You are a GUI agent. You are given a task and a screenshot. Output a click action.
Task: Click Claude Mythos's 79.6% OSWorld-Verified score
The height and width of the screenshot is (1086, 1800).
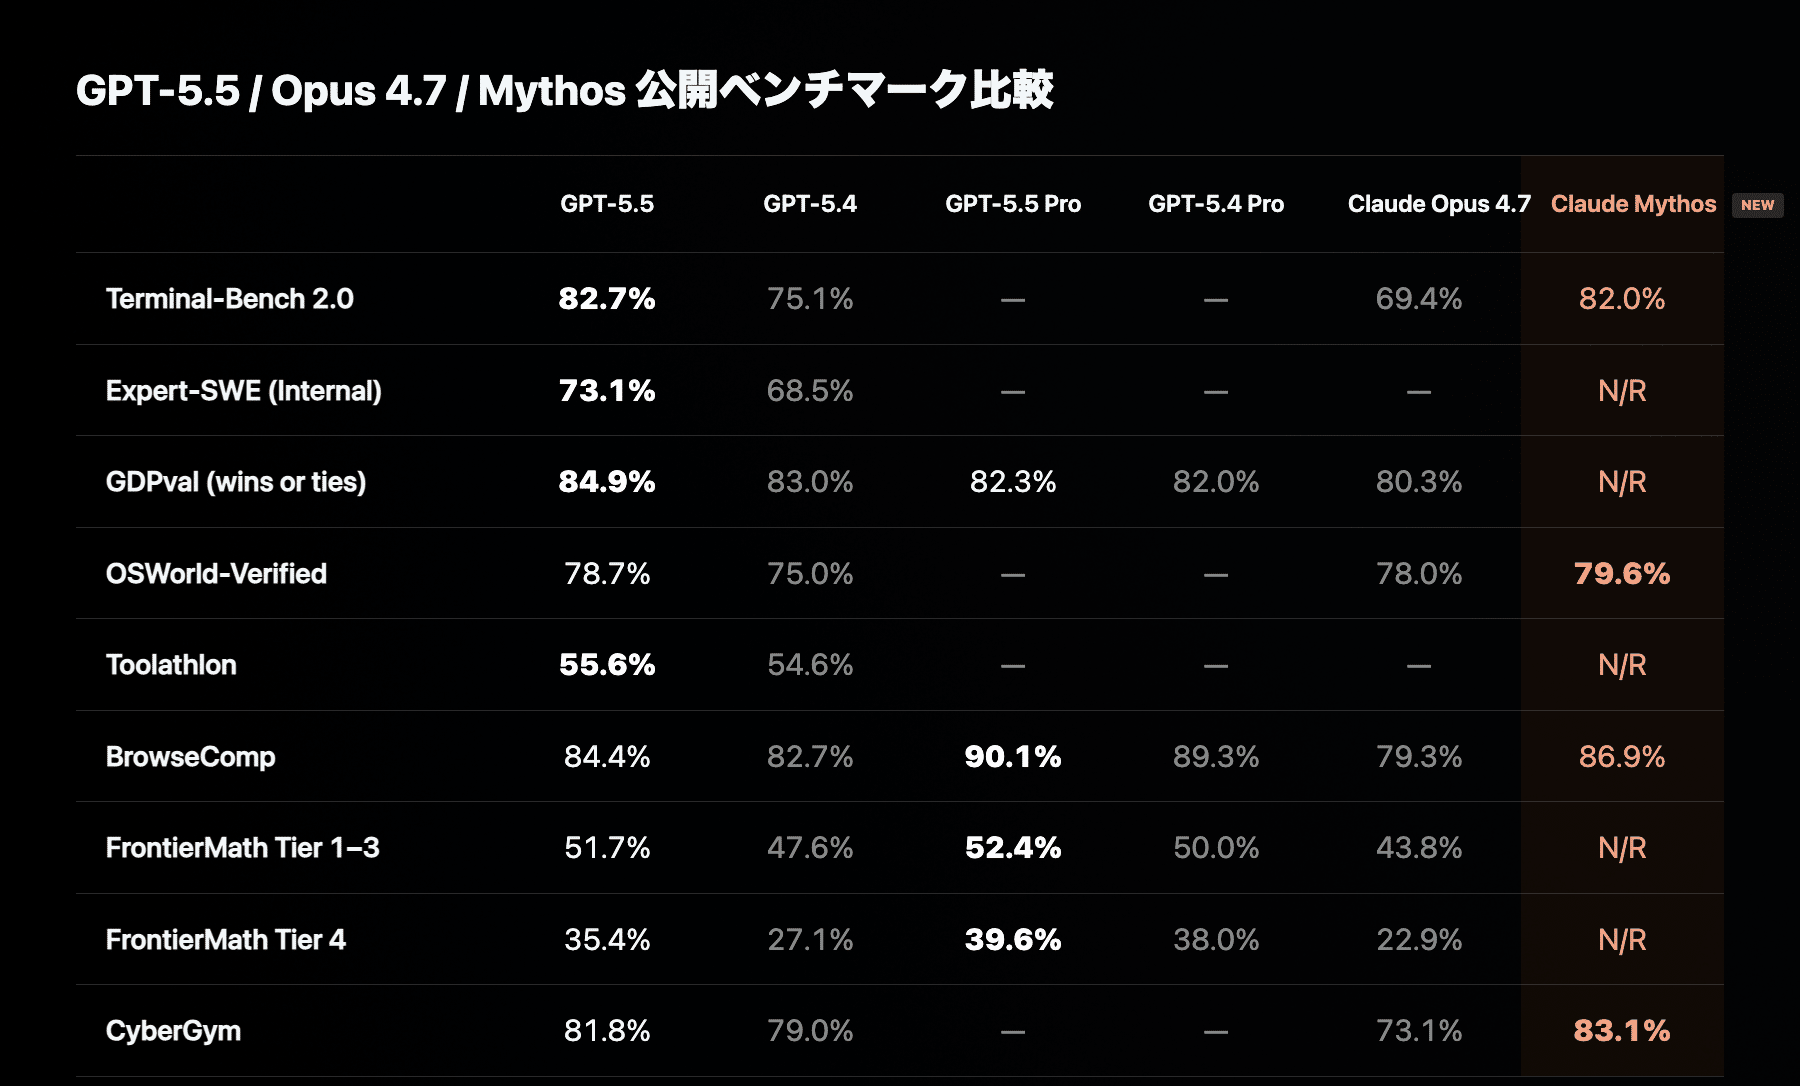click(1621, 574)
